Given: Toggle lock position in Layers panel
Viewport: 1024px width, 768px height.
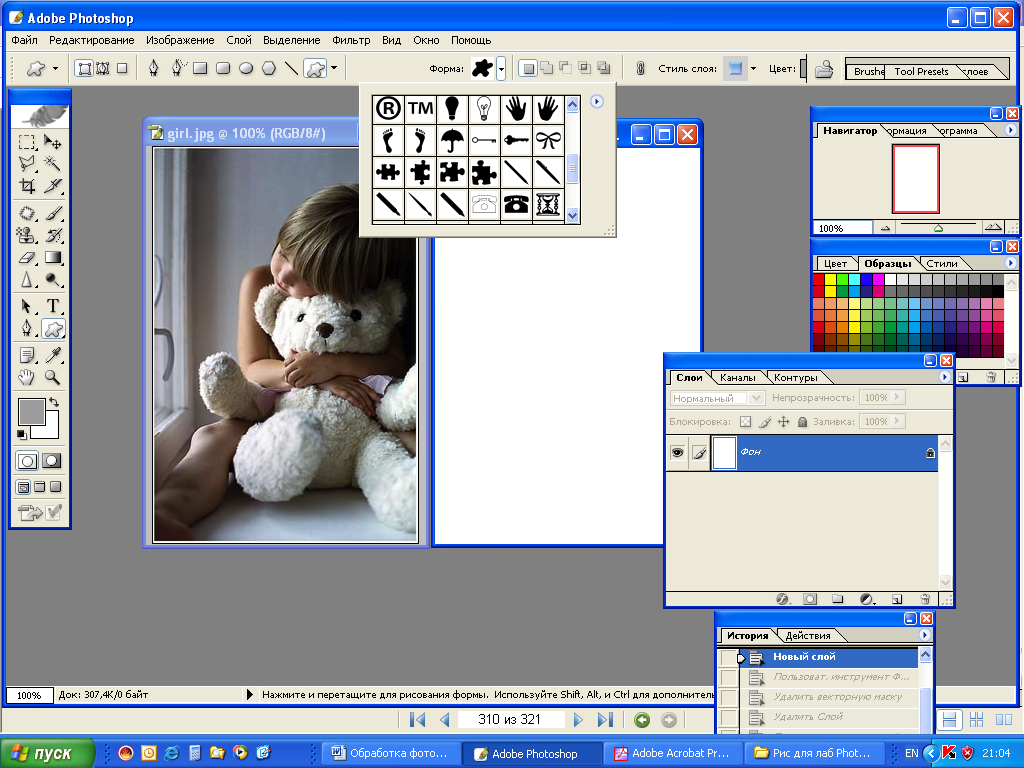Looking at the screenshot, I should pos(784,422).
